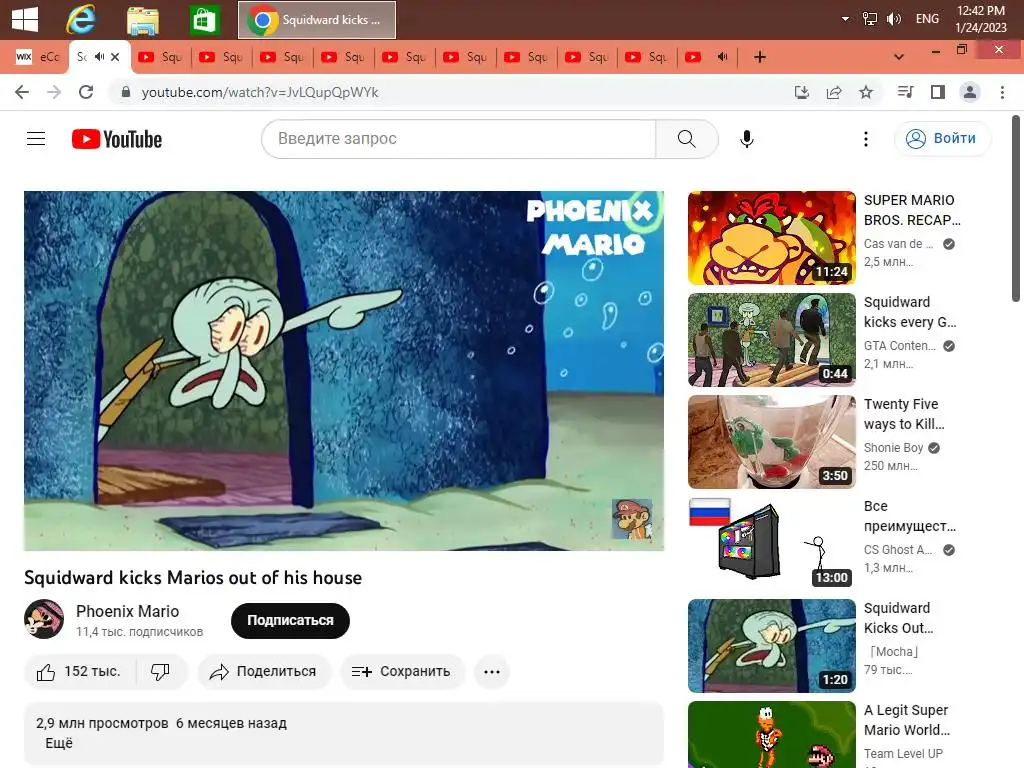1024x768 pixels.
Task: Go back to previous page
Action: click(22, 92)
